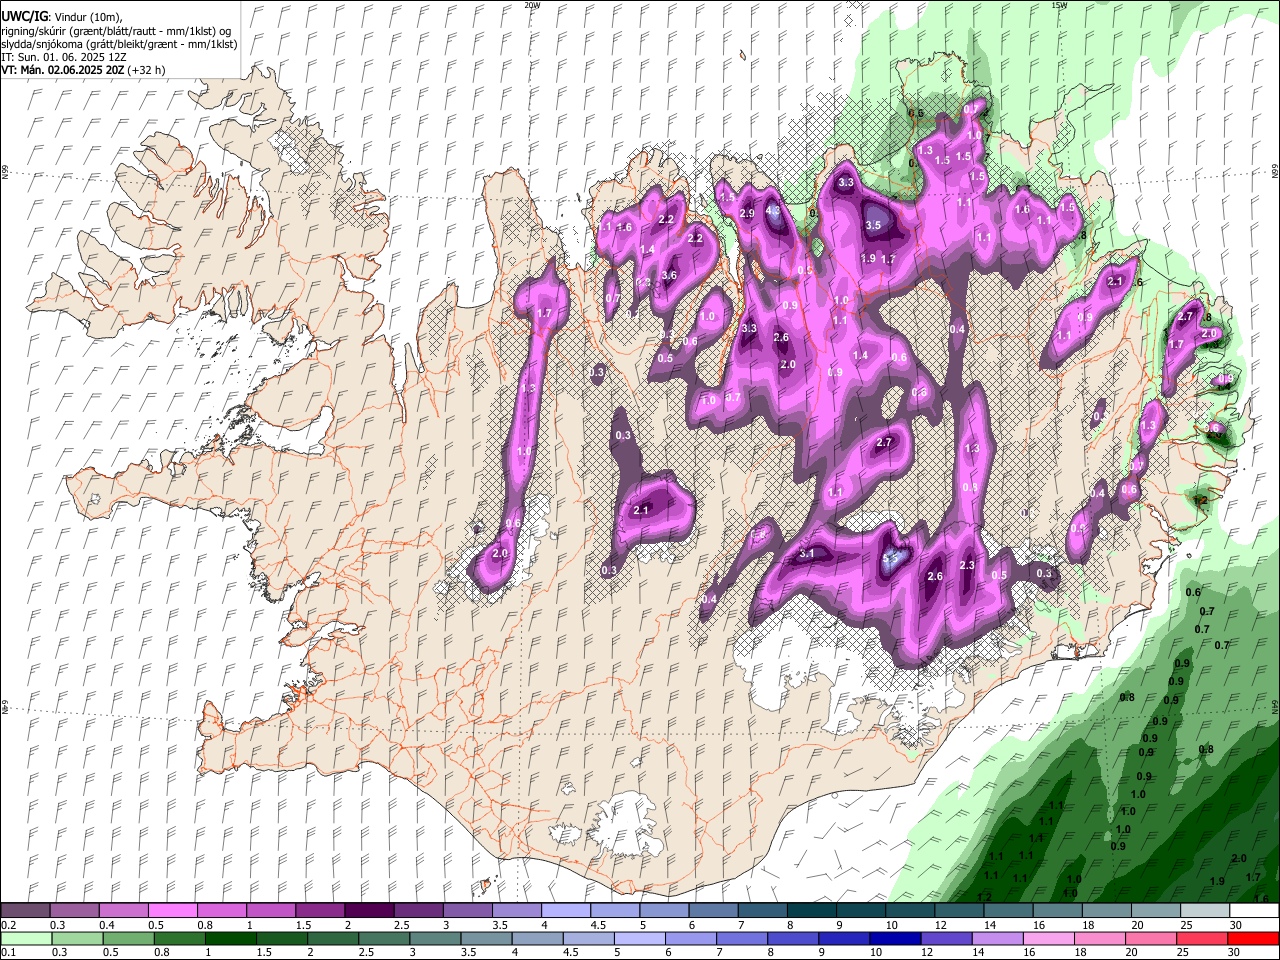Select the '4.3' precipitation value on the map

click(772, 211)
